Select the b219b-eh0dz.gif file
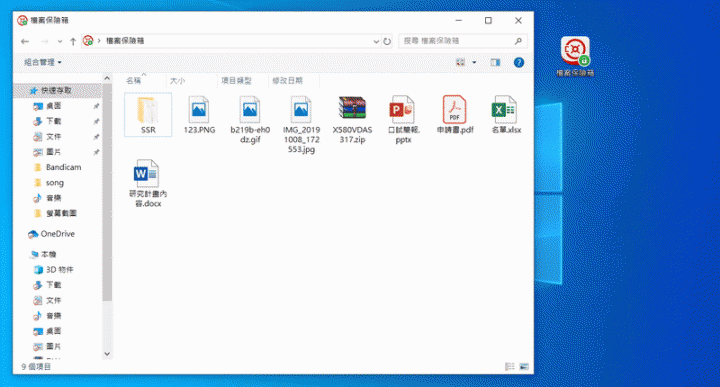The image size is (720, 387). pos(250,119)
